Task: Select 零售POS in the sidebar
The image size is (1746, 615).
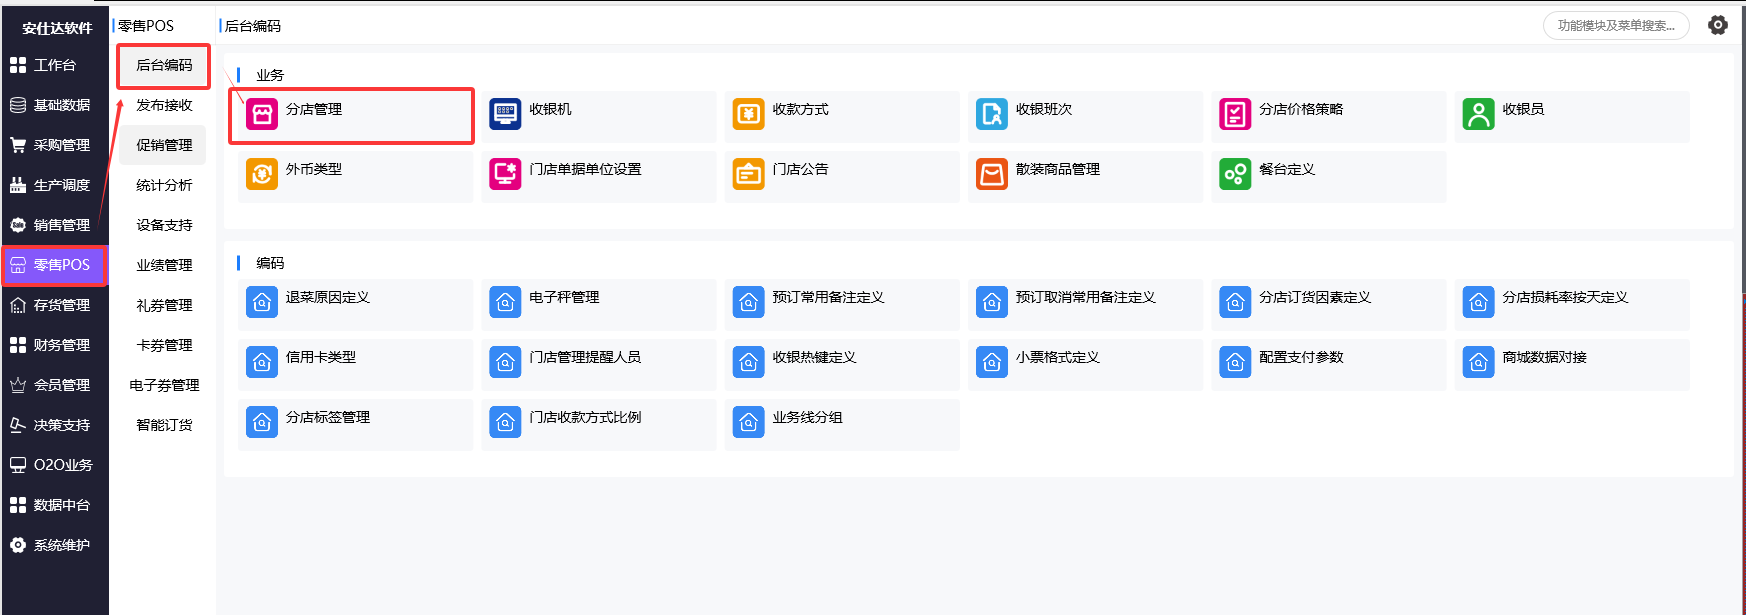Action: 54,265
